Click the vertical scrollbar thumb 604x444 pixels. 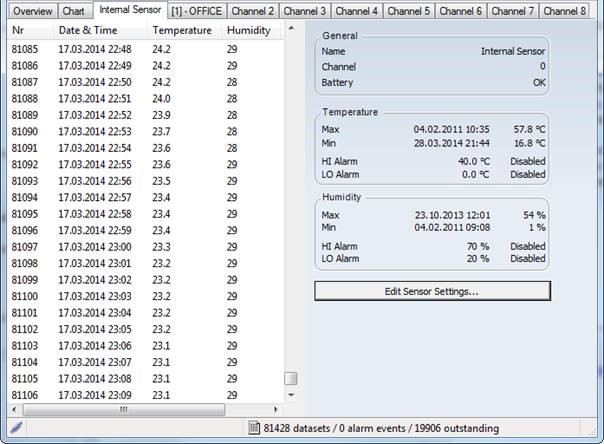point(291,379)
